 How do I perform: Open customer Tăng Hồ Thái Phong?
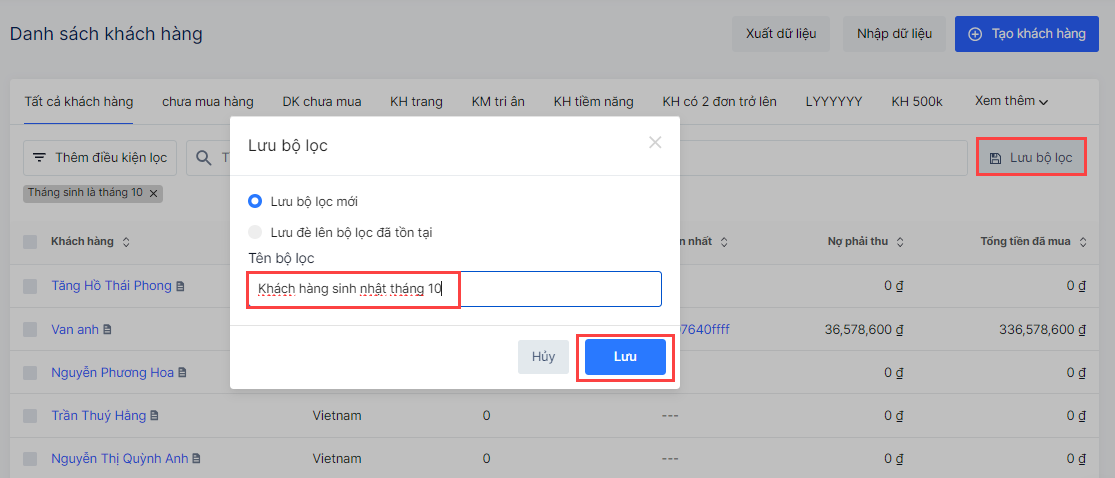112,286
